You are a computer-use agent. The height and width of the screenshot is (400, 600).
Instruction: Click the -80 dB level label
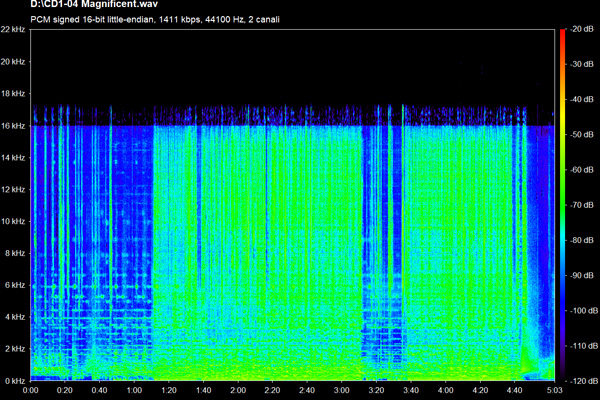coord(582,240)
